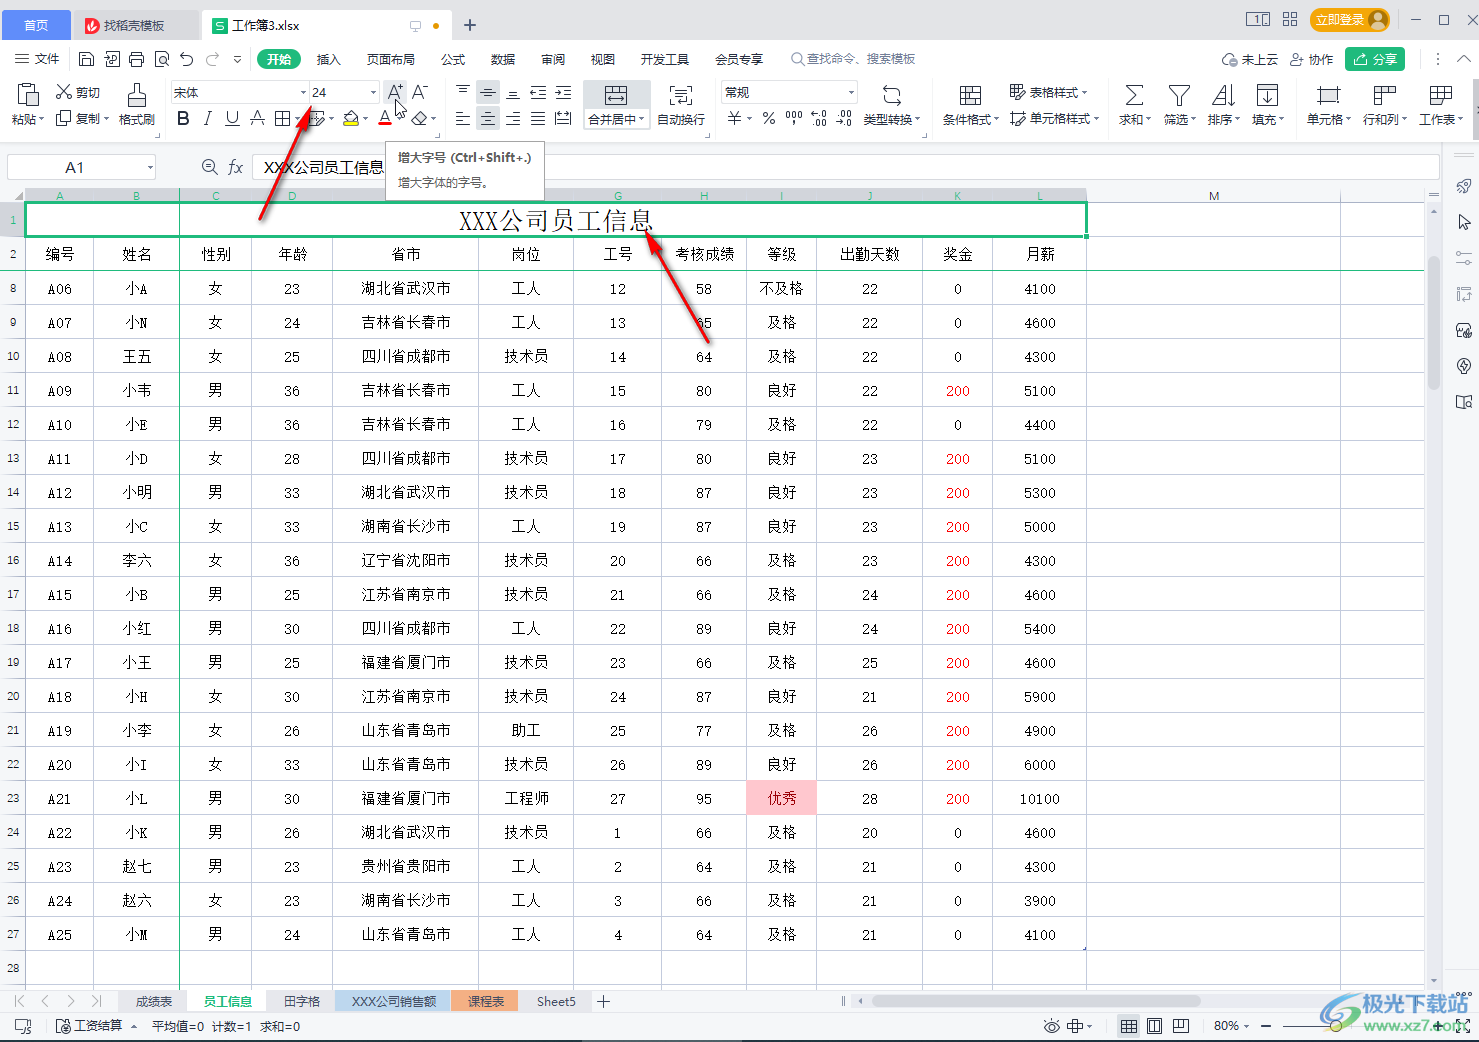Switch to the 课程表 sheet tab
Image resolution: width=1479 pixels, height=1042 pixels.
[486, 1001]
